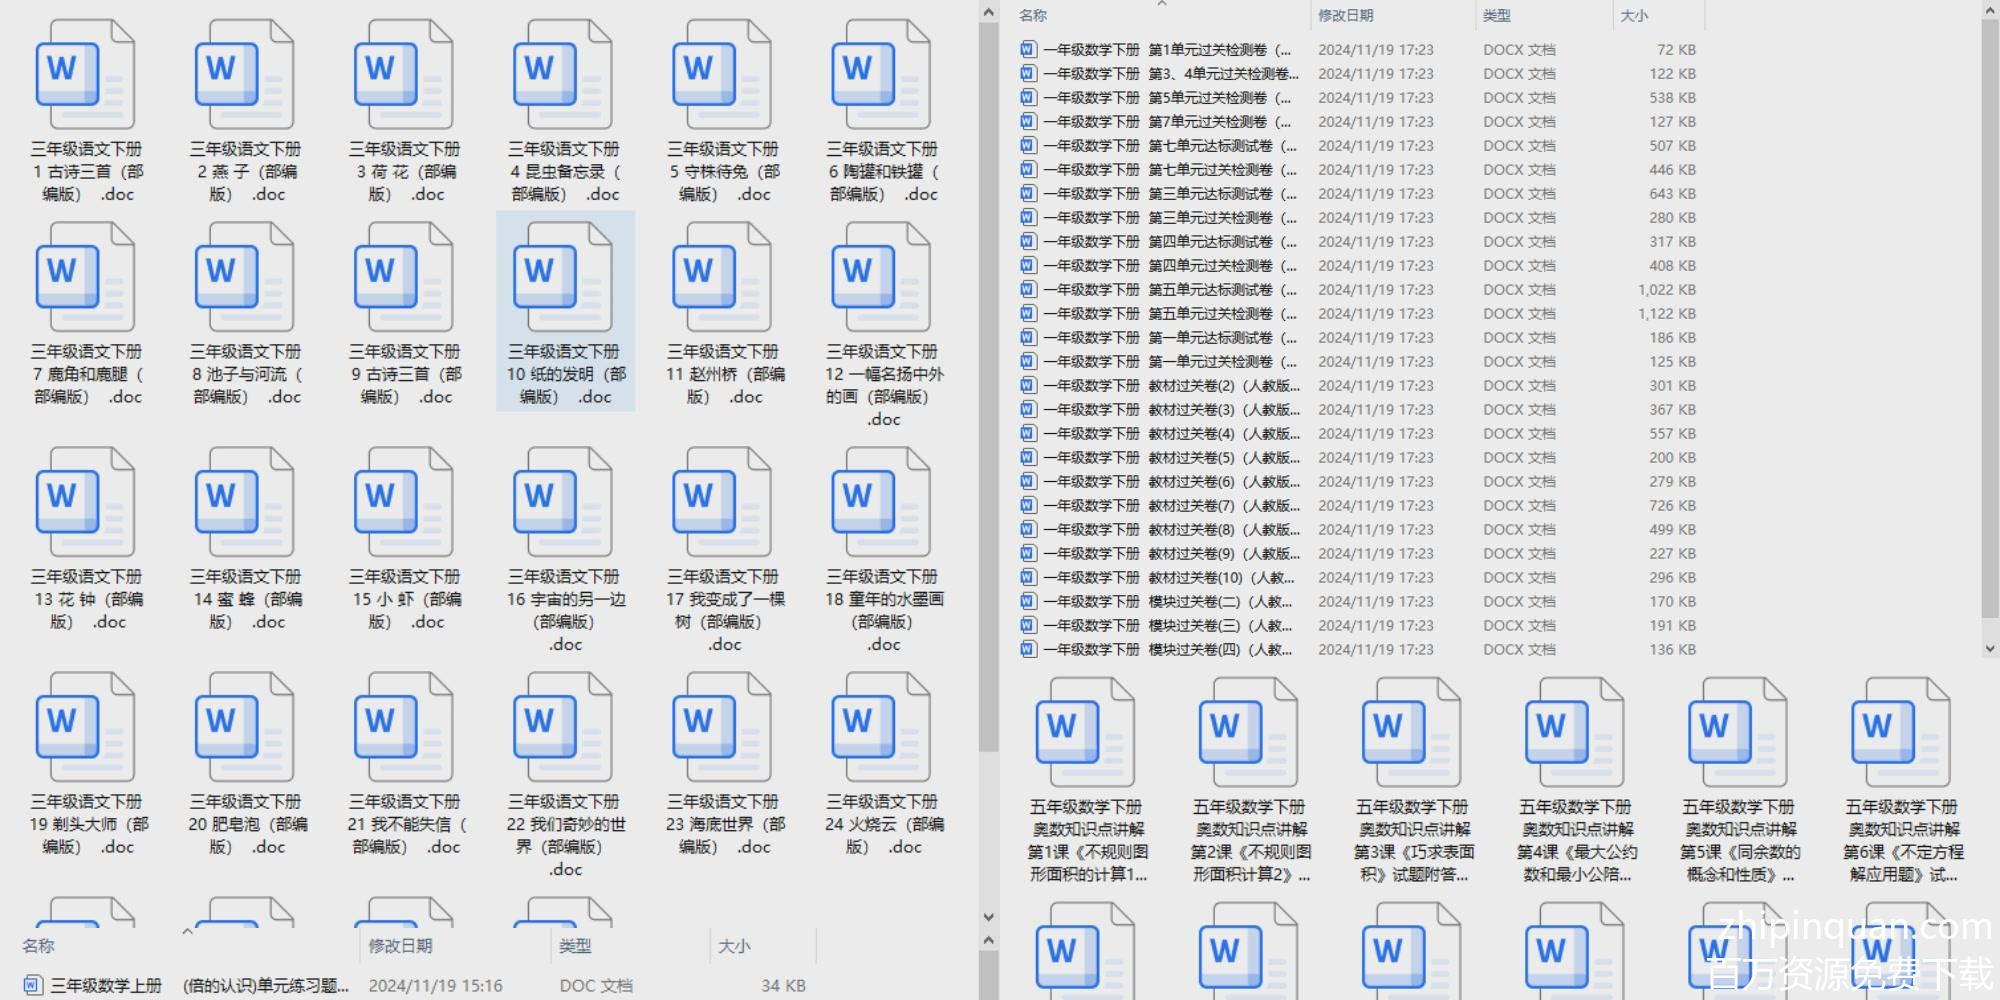Image resolution: width=2000 pixels, height=1000 pixels.
Task: Click the 7 鹿角和鹿腿 Word file icon
Action: tap(85, 277)
